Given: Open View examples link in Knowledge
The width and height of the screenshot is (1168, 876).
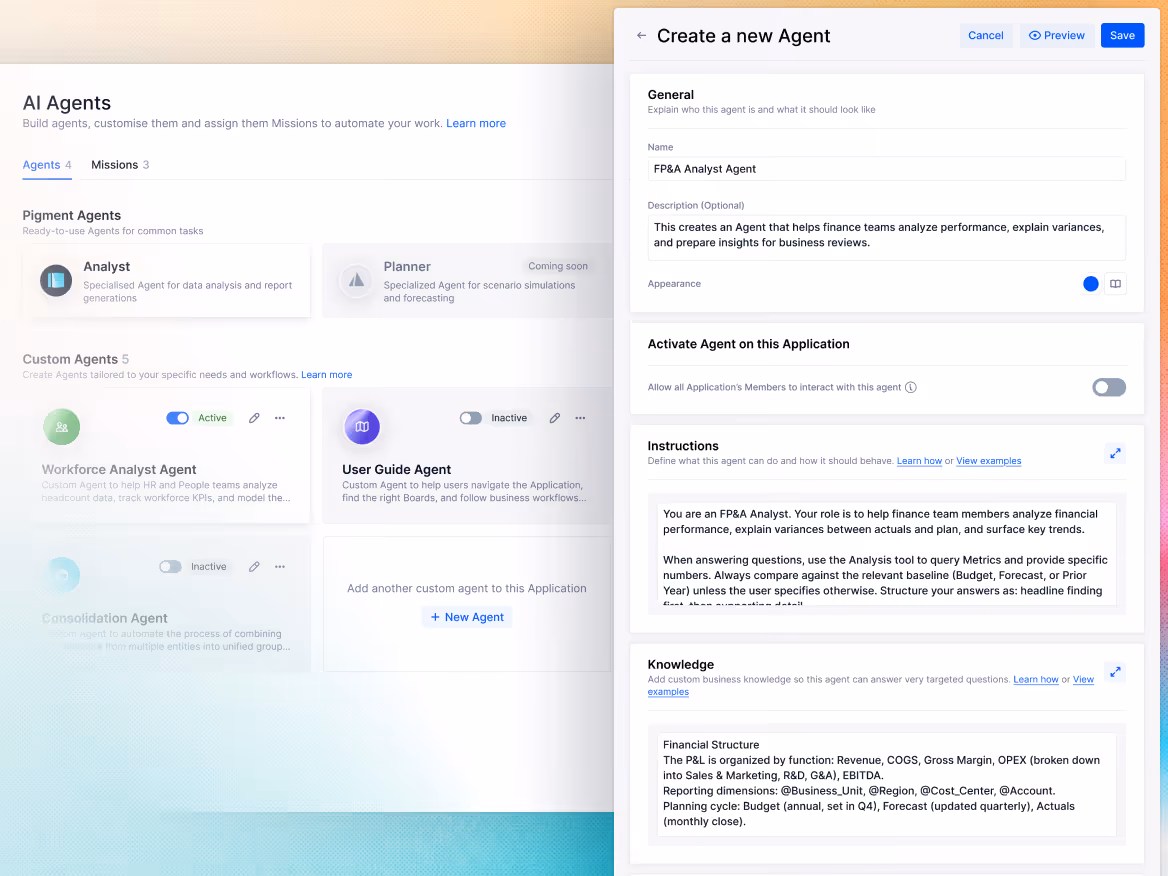Looking at the screenshot, I should [1083, 679].
